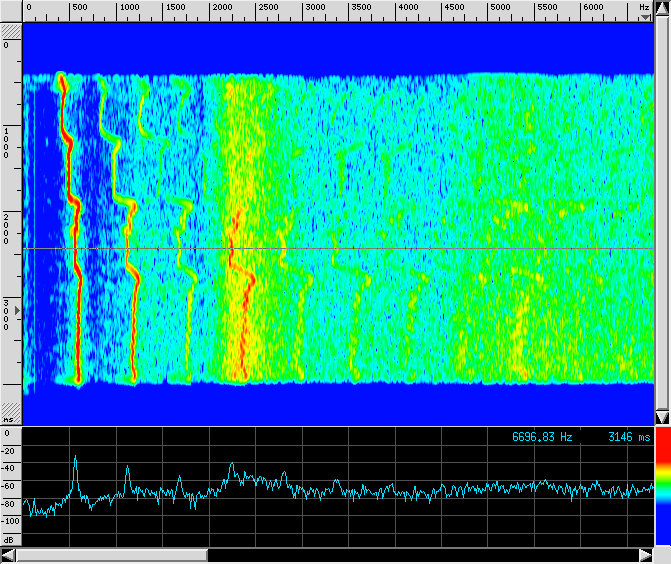The image size is (671, 564).
Task: Click the empty horizontal scrollbar track right of thumb
Action: (x=420, y=555)
